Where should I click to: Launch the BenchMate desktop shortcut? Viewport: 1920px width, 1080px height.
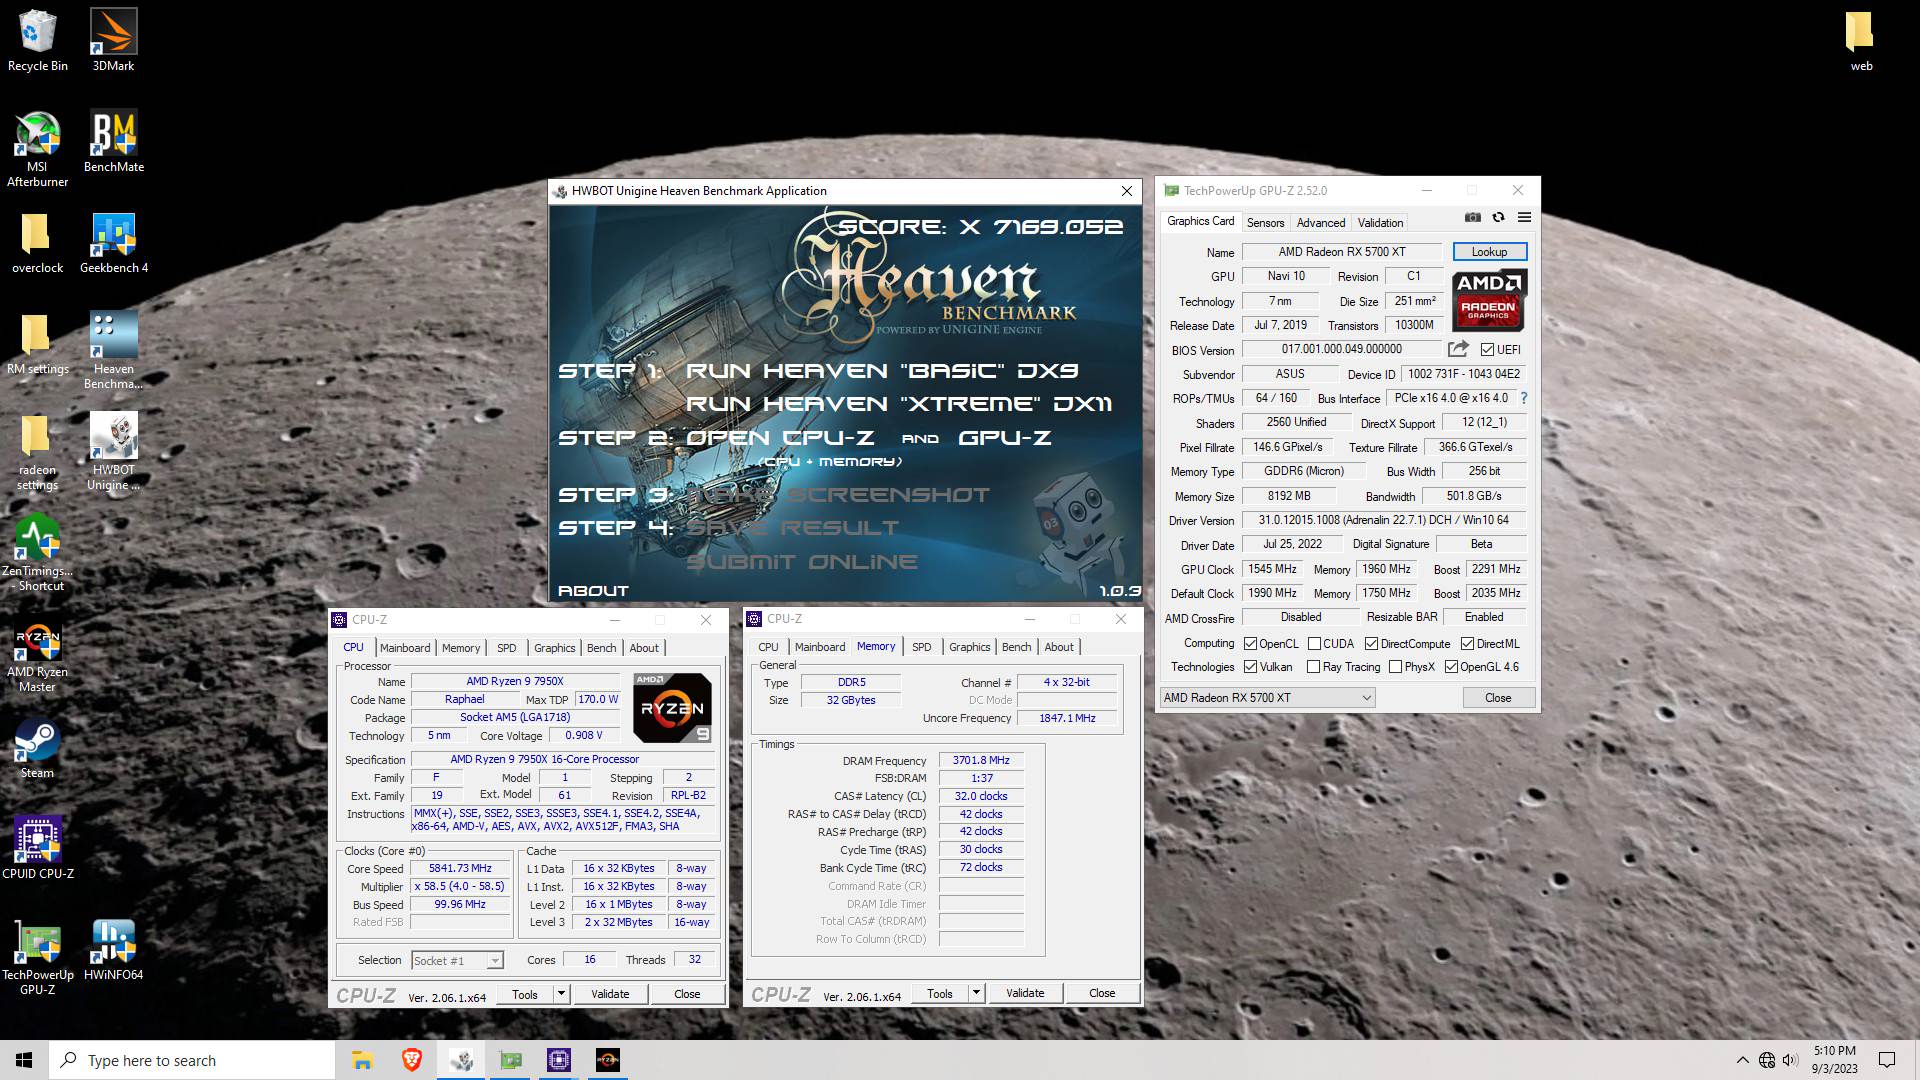coord(113,142)
